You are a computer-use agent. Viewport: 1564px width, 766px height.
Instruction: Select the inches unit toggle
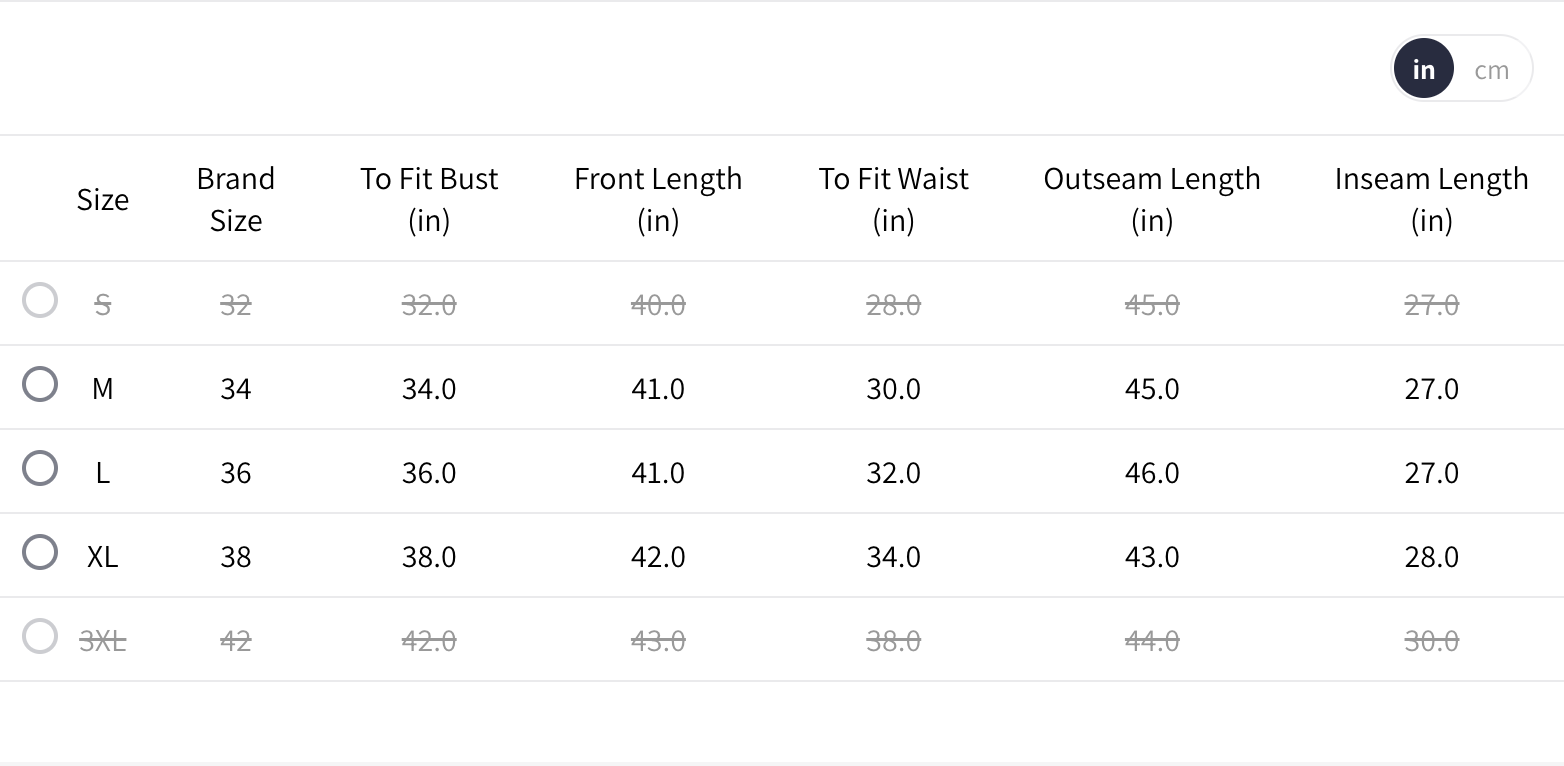point(1424,70)
